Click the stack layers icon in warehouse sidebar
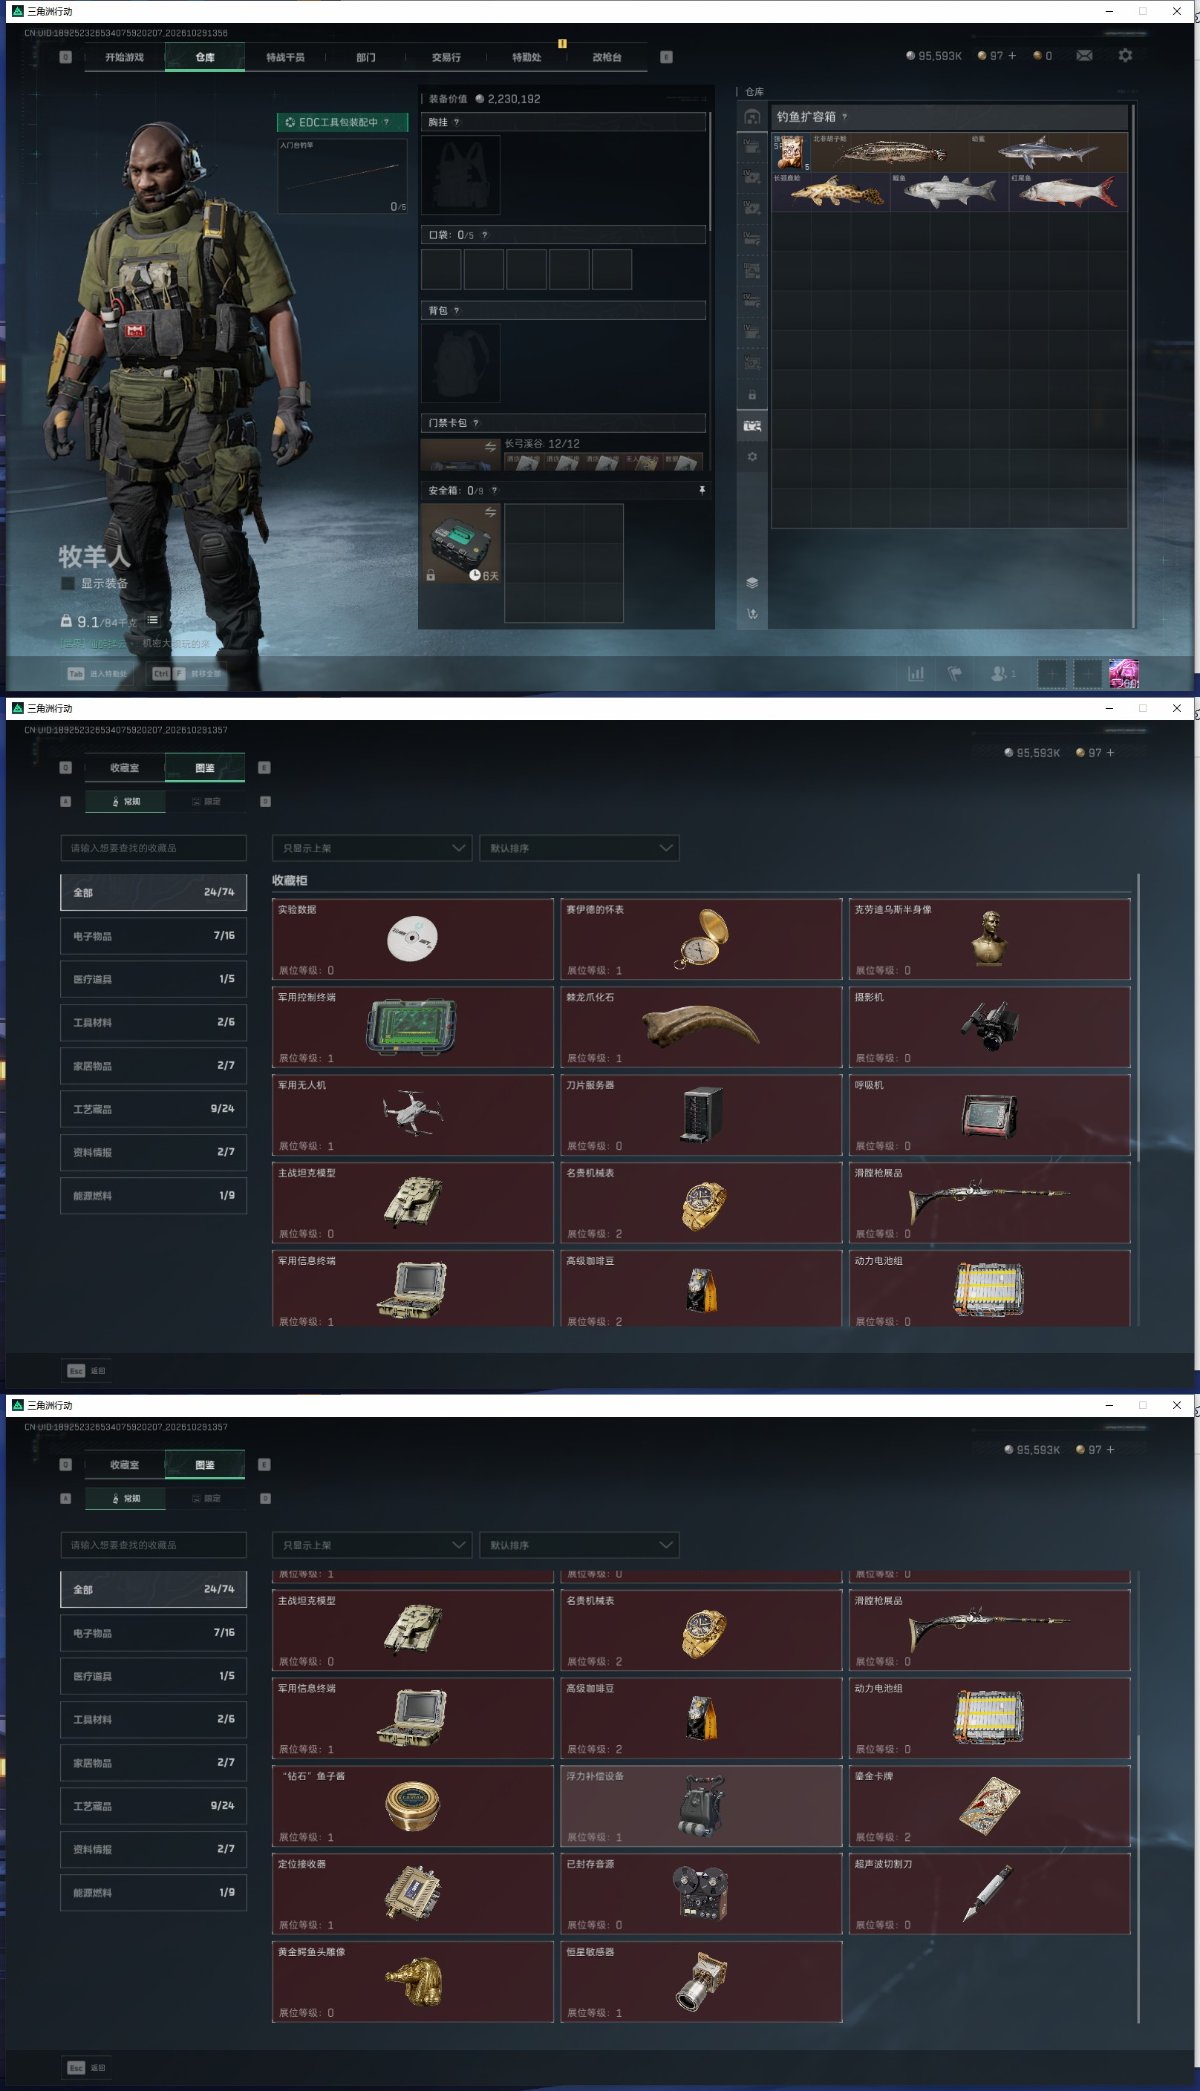Viewport: 1200px width, 2091px height. point(752,583)
